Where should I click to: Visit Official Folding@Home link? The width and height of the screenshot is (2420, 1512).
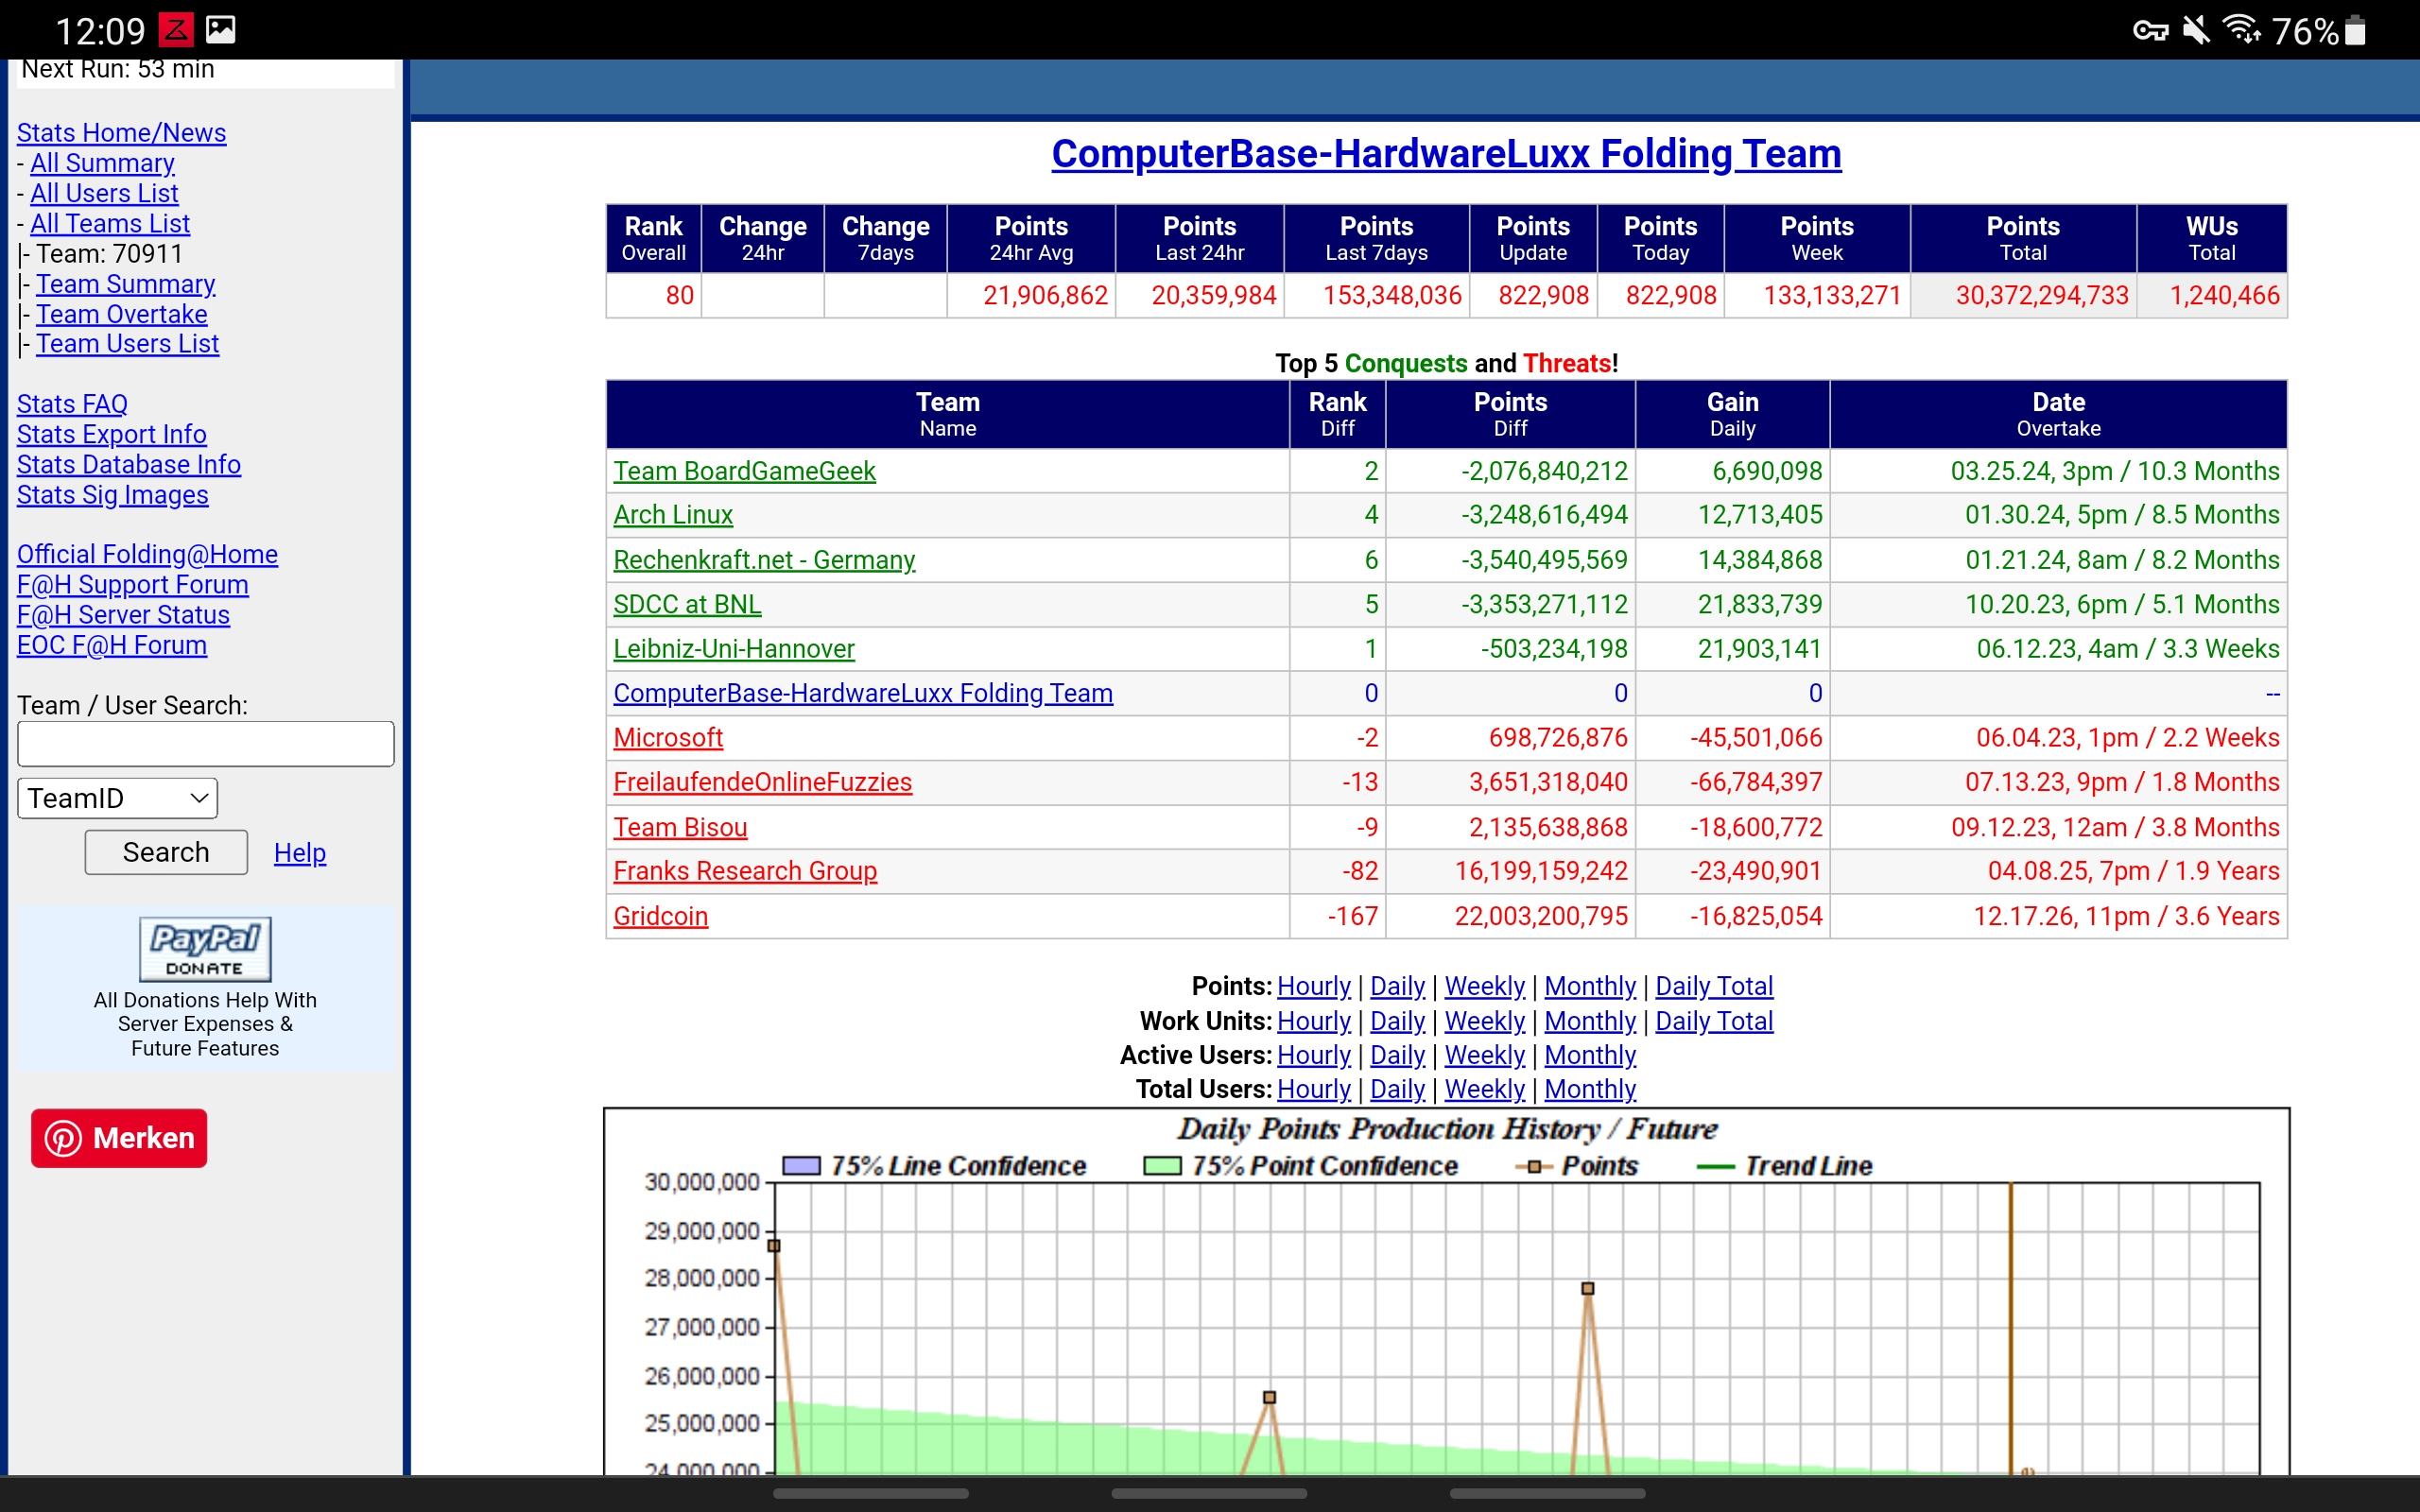(x=147, y=555)
